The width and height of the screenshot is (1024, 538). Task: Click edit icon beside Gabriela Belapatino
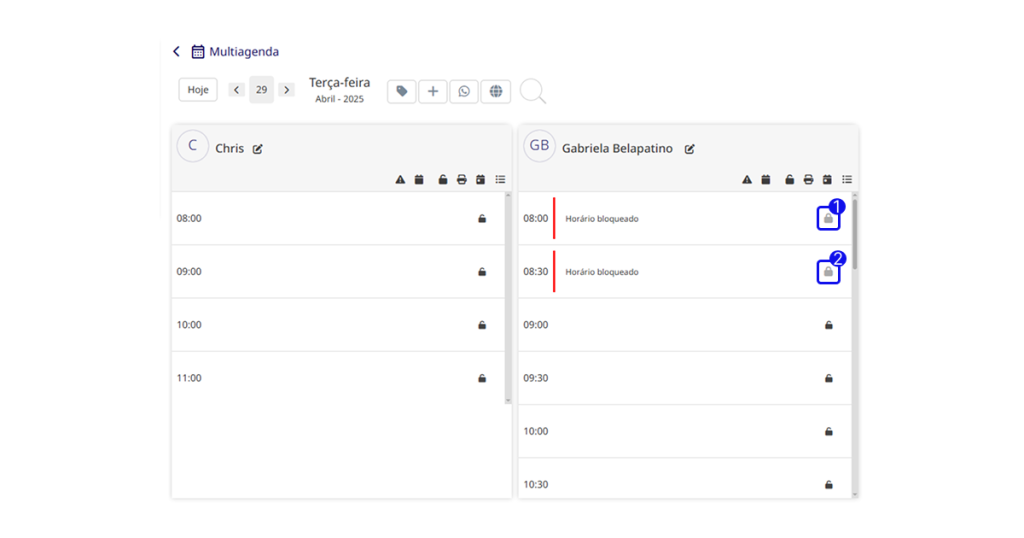(690, 149)
